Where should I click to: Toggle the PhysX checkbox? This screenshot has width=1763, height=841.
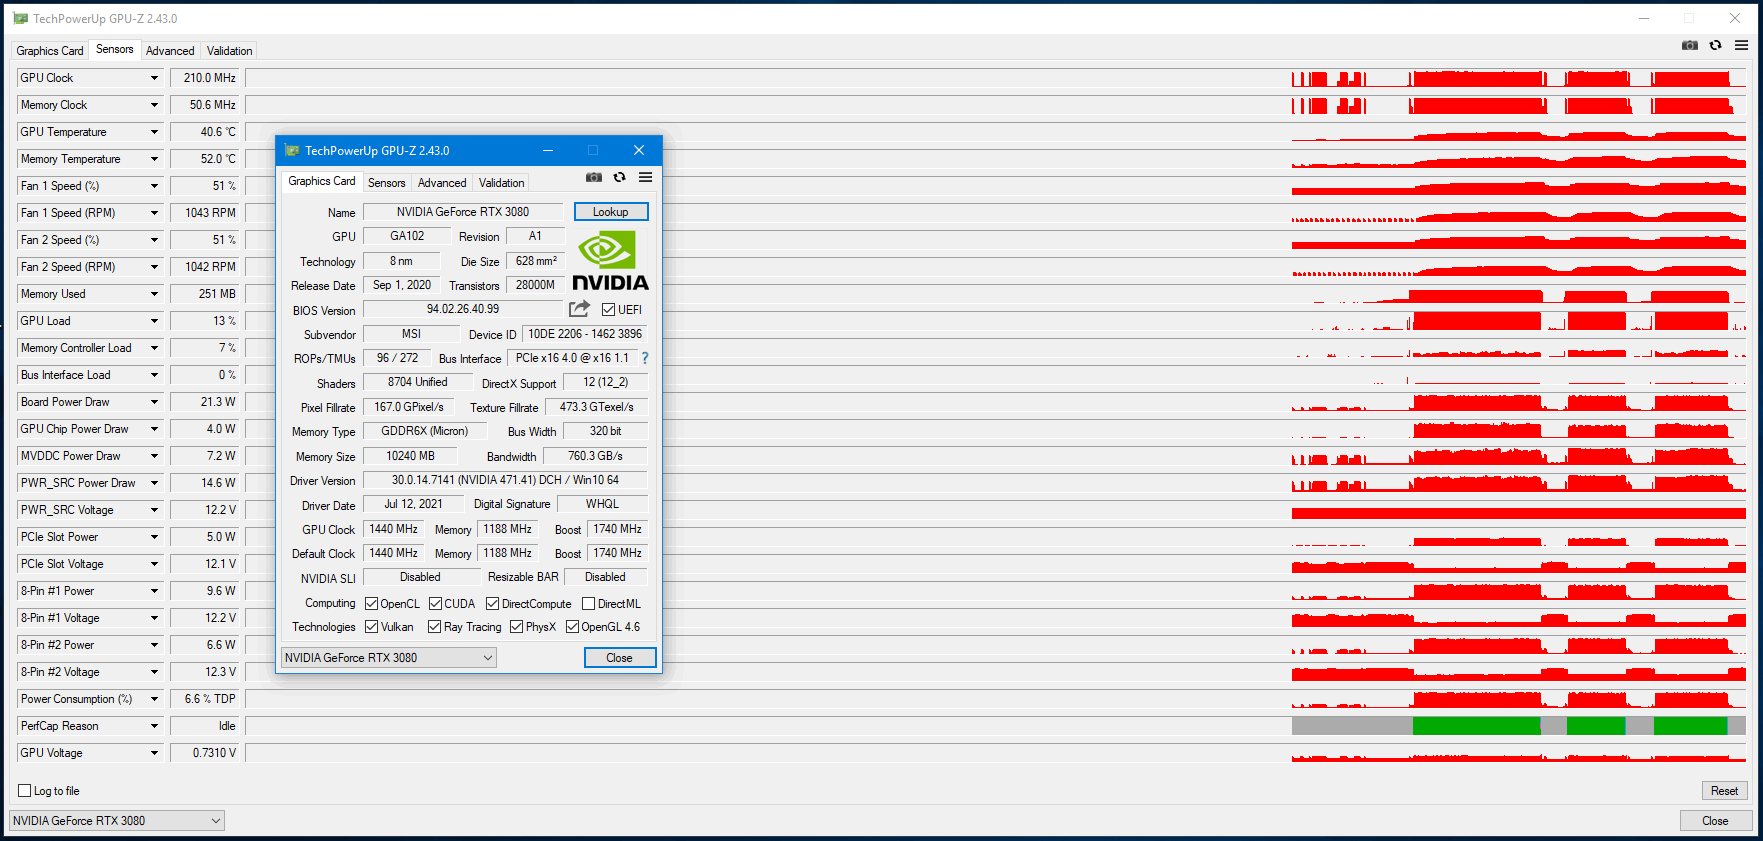point(517,627)
